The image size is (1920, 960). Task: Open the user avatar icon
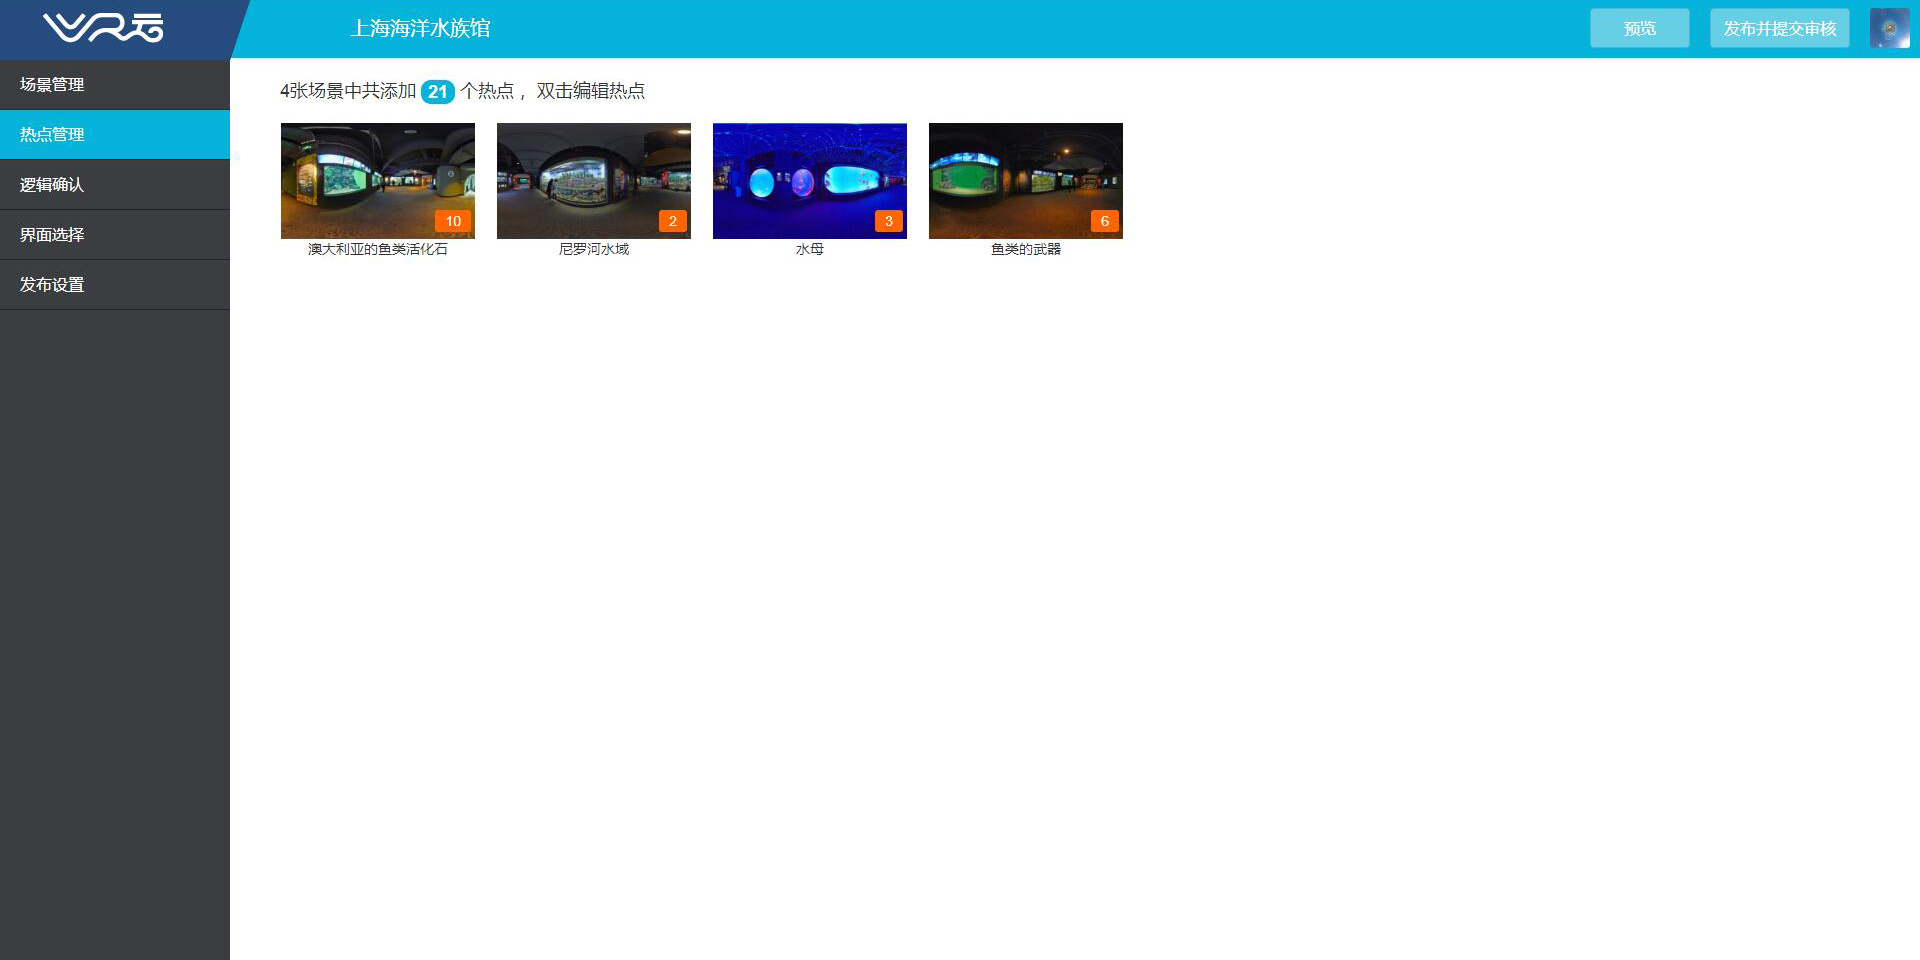(x=1889, y=28)
